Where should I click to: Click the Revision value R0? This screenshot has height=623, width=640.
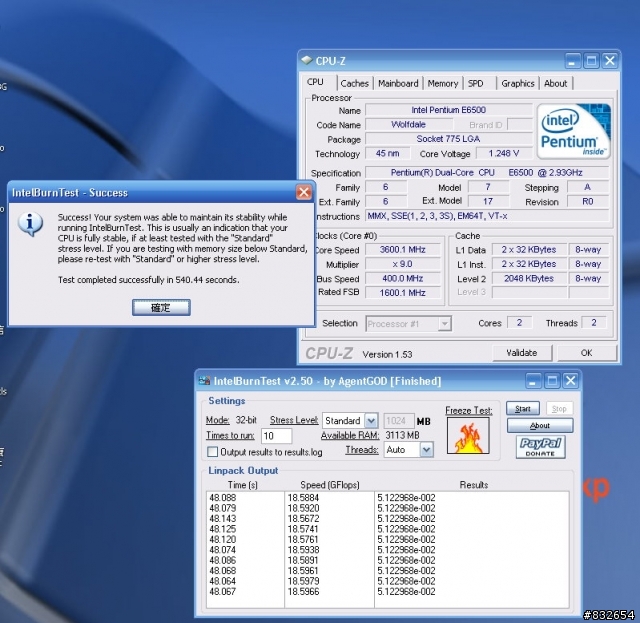click(588, 202)
